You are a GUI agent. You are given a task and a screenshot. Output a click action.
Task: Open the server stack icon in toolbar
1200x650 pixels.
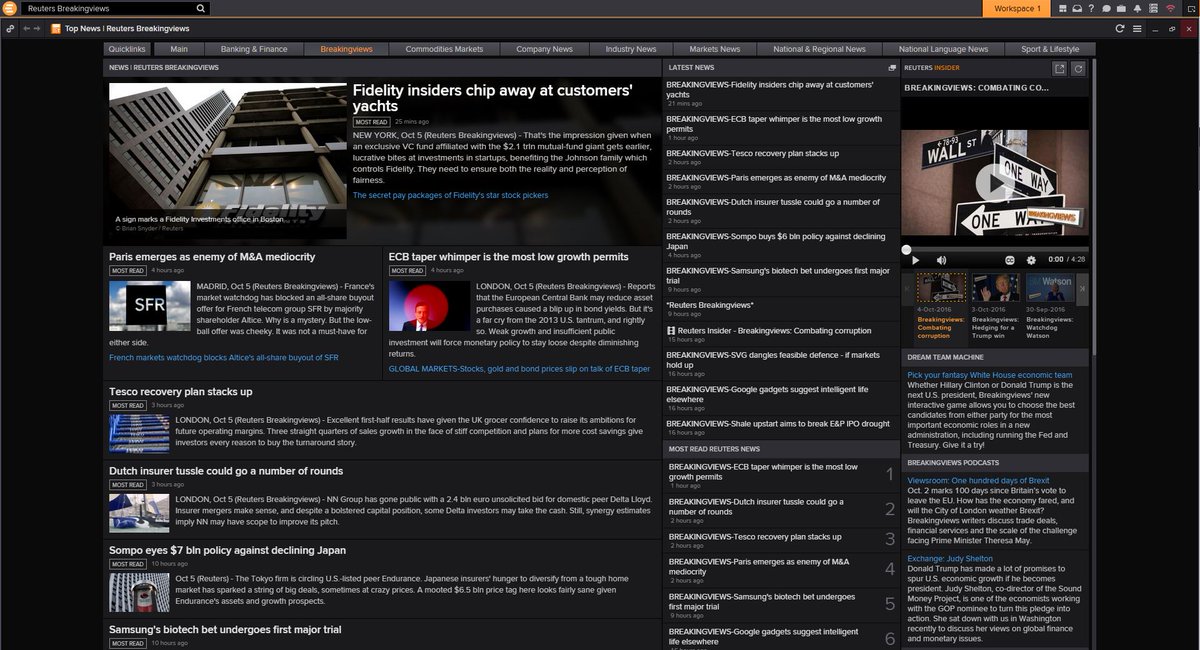pyautogui.click(x=1153, y=8)
